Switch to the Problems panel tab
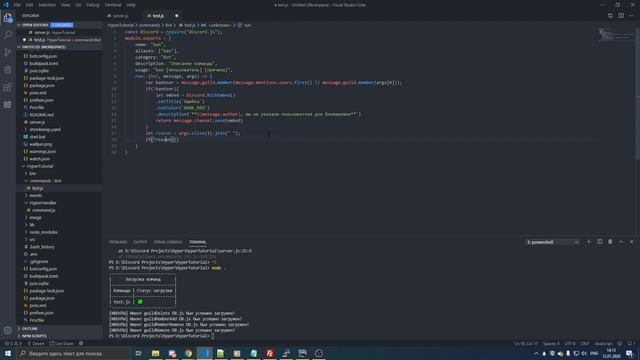The width and height of the screenshot is (640, 360). [118, 242]
